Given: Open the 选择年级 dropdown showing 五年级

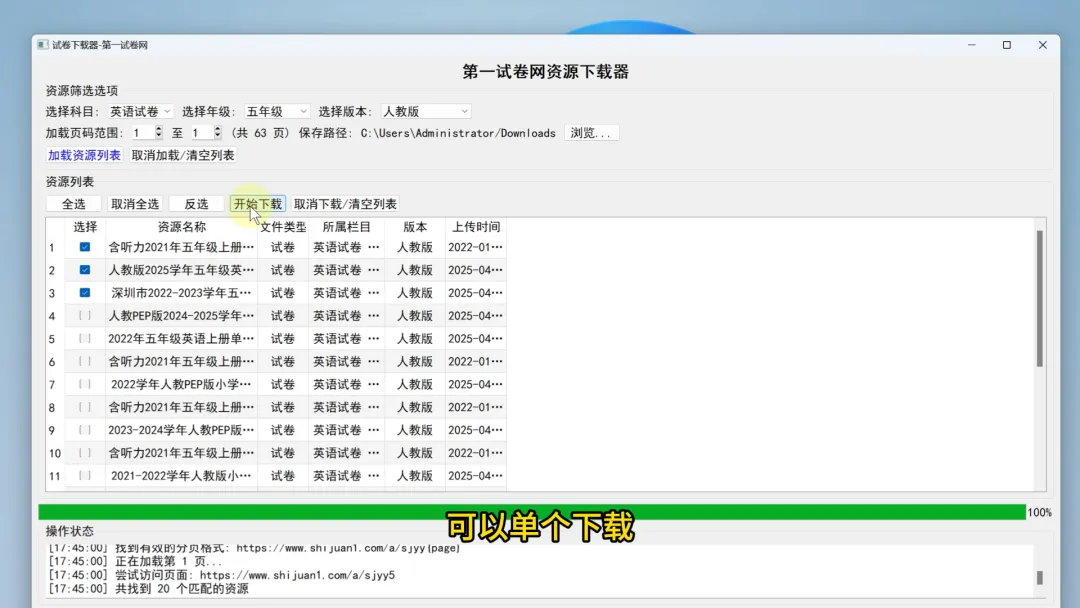Looking at the screenshot, I should (x=276, y=112).
